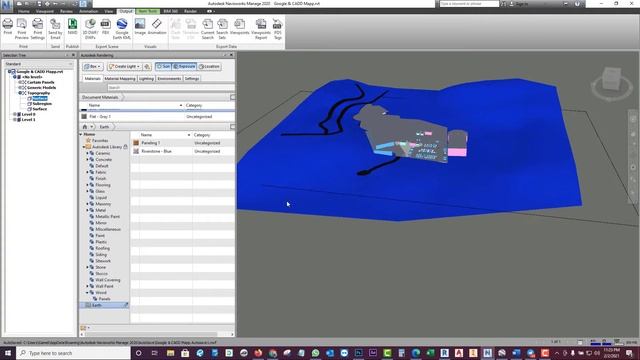Publish the model as NWD

click(x=72, y=27)
